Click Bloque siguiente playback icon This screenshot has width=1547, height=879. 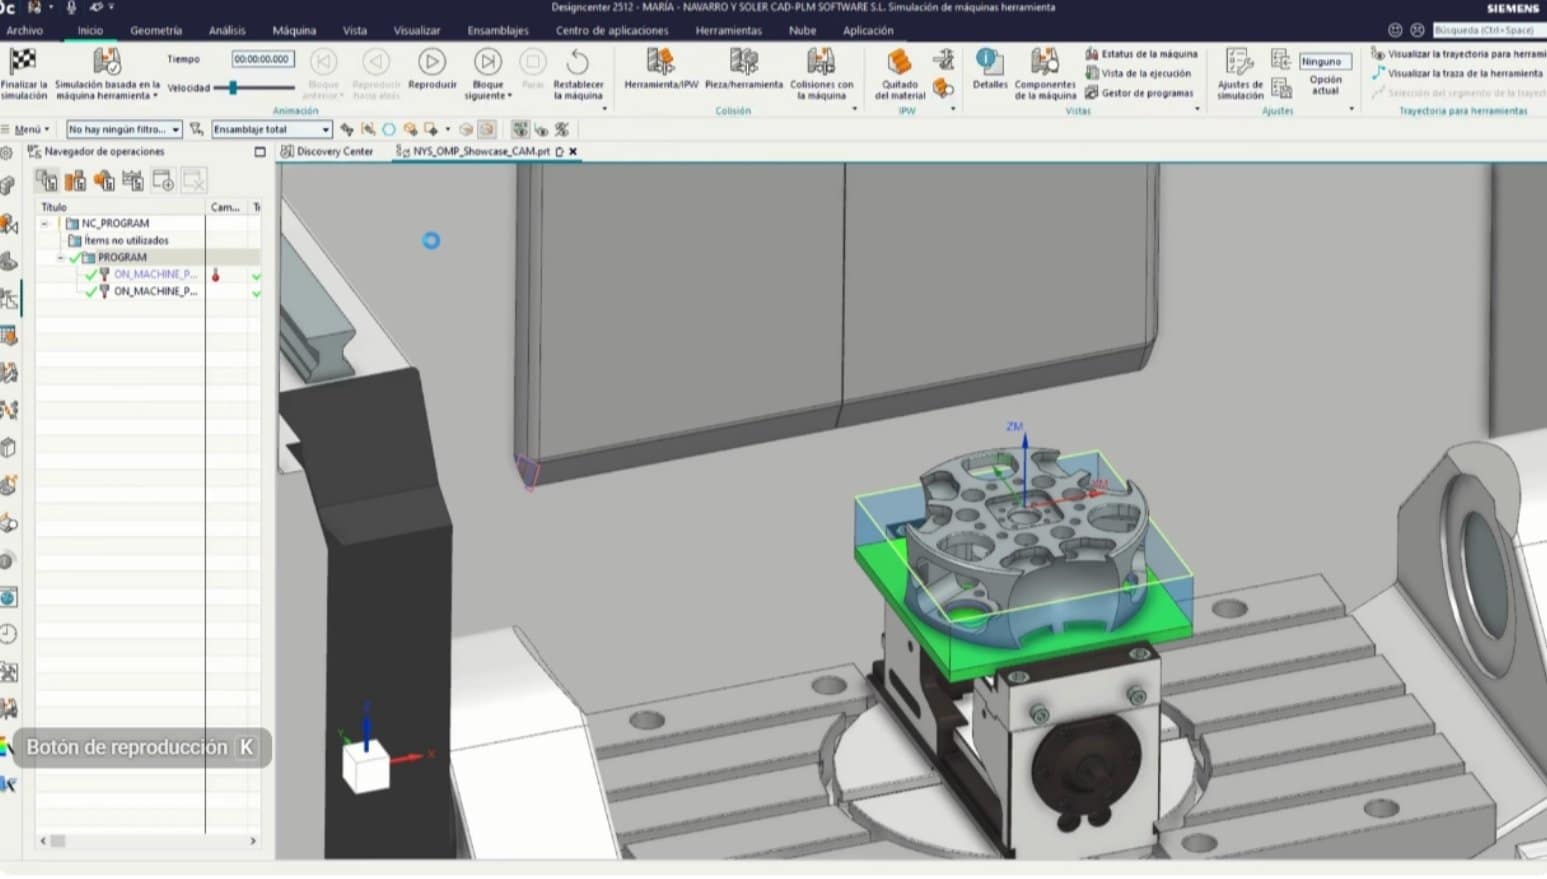(x=486, y=68)
